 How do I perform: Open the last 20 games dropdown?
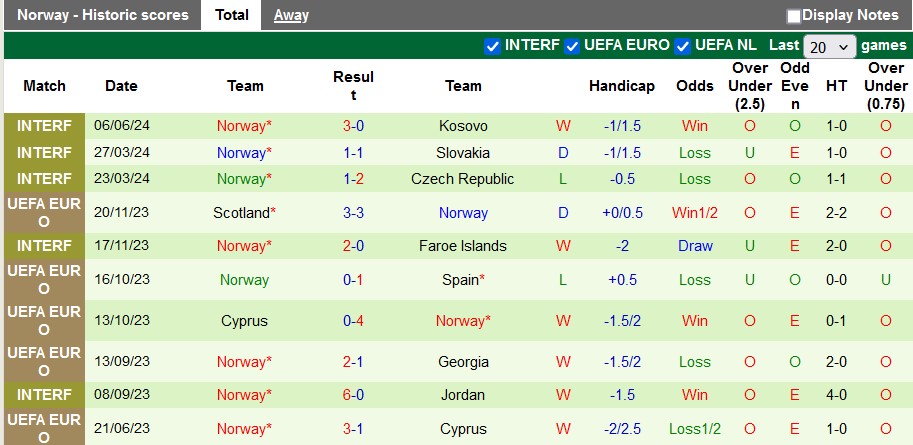point(830,47)
